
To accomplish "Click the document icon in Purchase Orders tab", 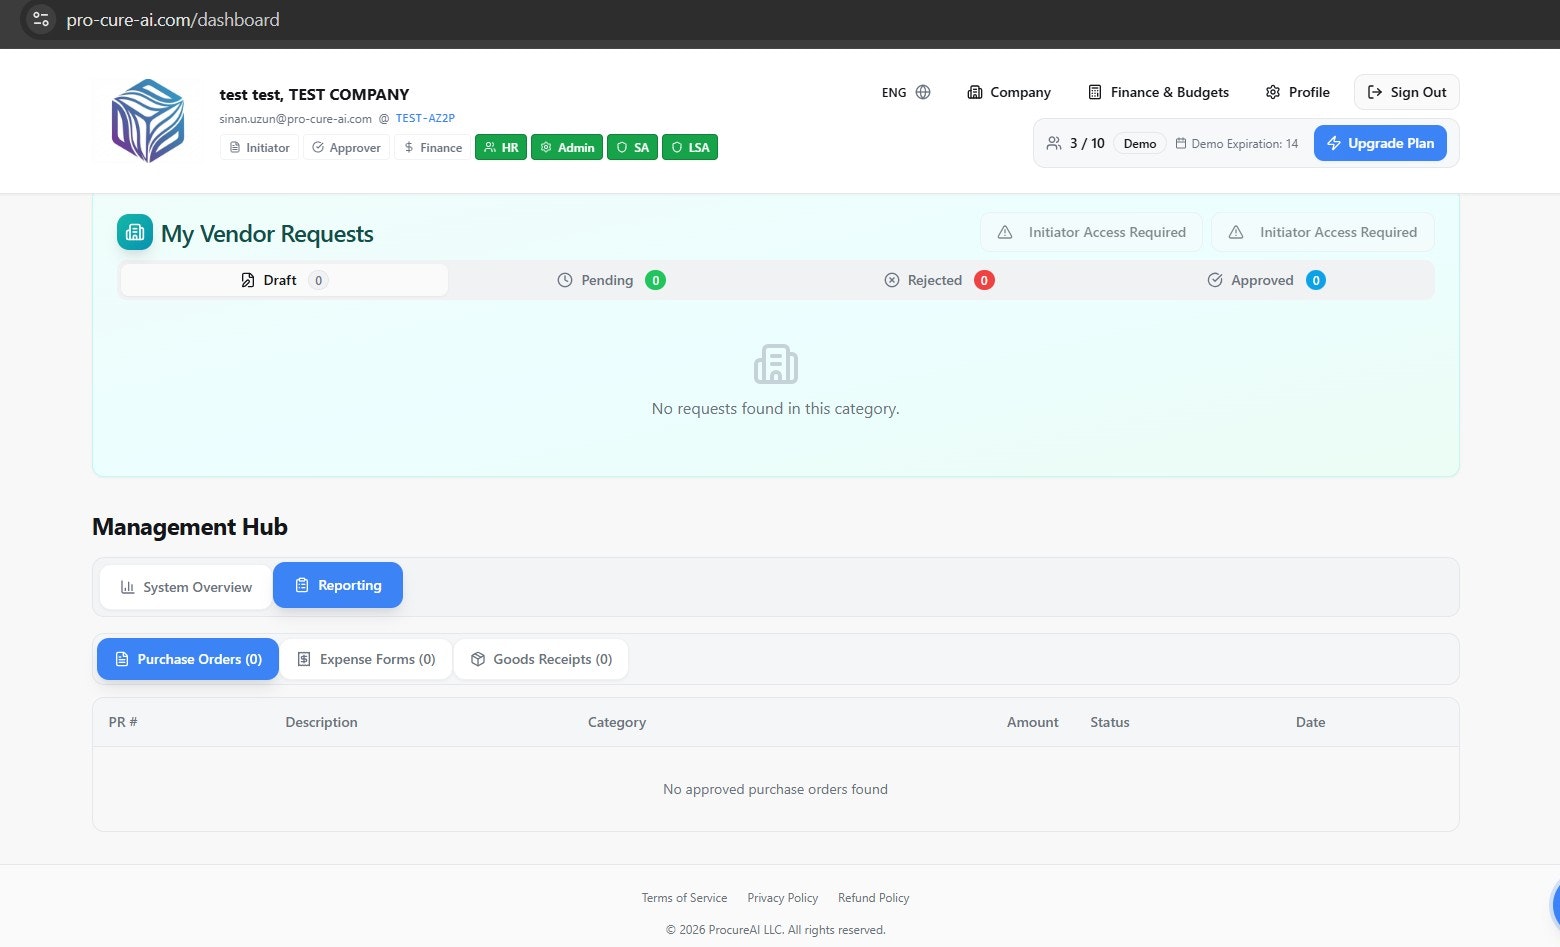I will 122,659.
